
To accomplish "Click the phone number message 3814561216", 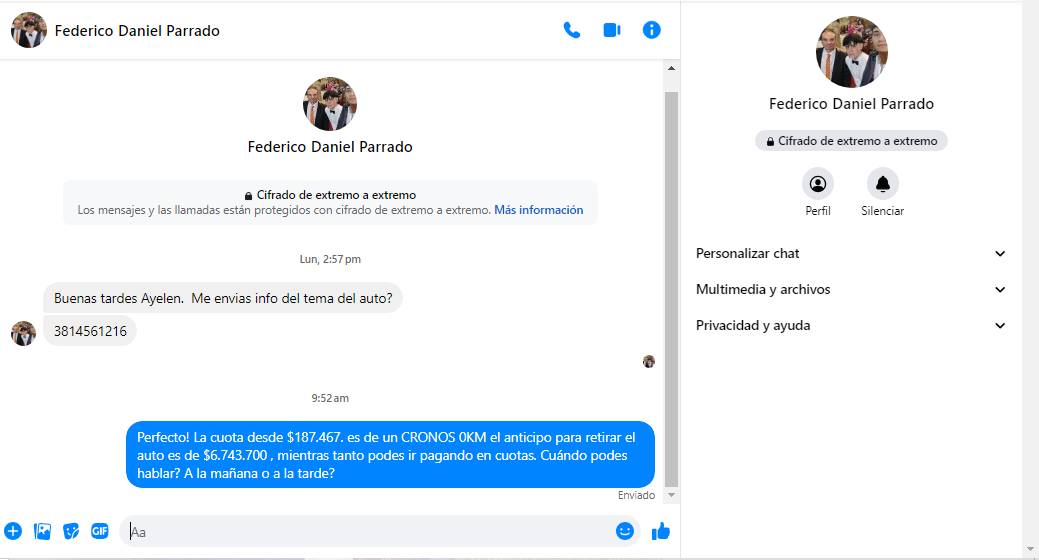I will coord(90,331).
